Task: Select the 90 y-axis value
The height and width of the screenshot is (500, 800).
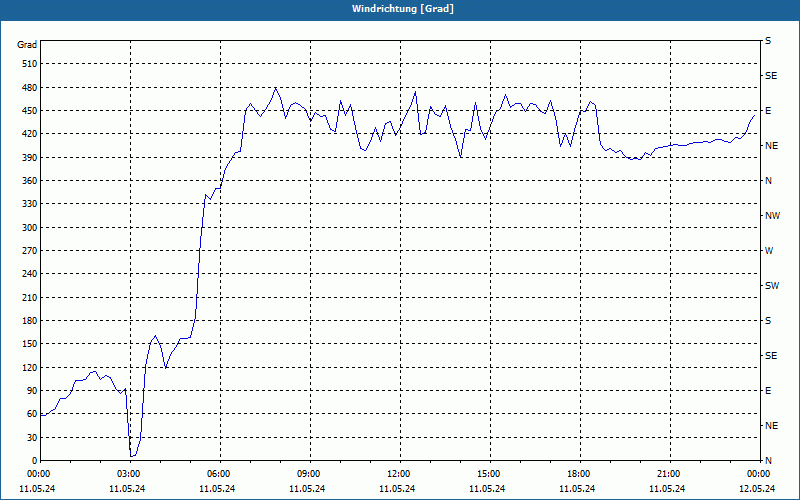Action: (x=32, y=391)
